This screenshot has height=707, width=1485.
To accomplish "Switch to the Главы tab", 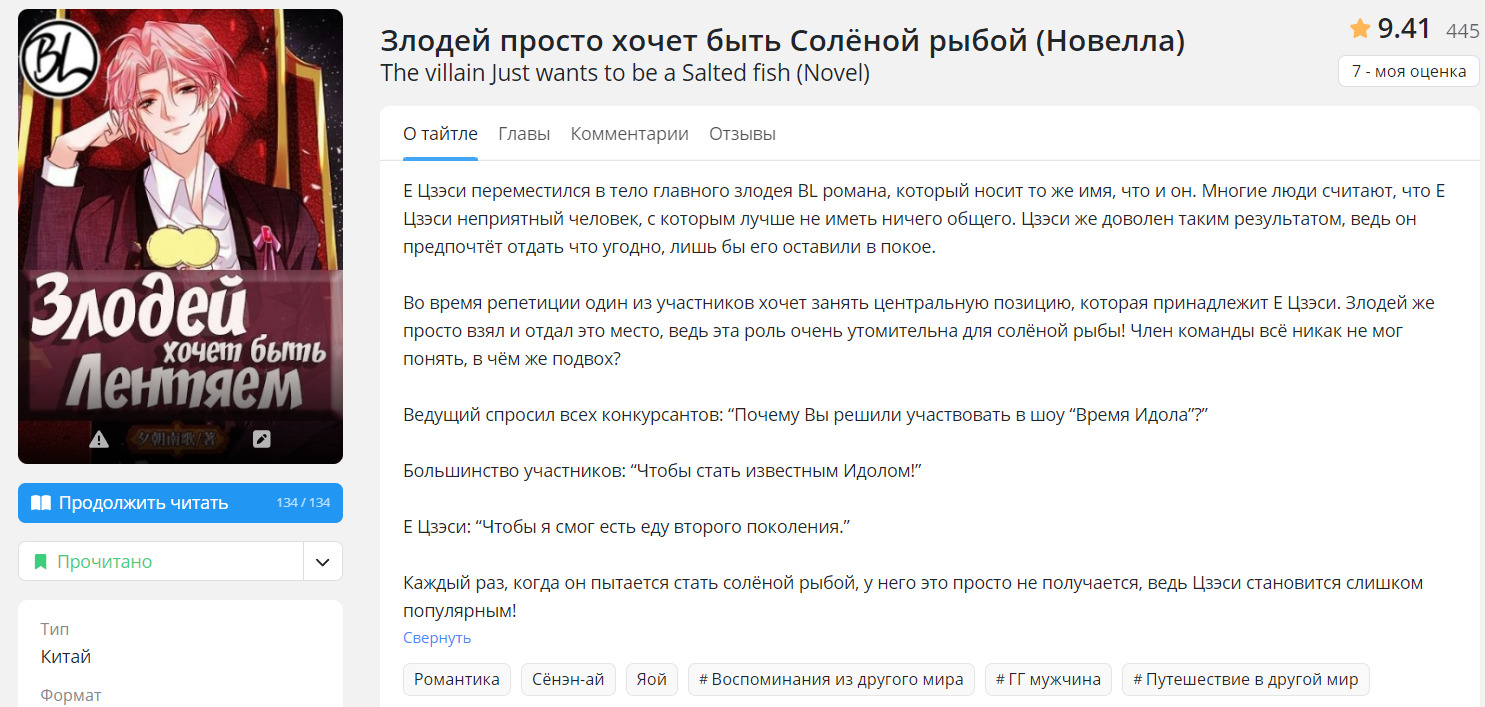I will click(524, 134).
